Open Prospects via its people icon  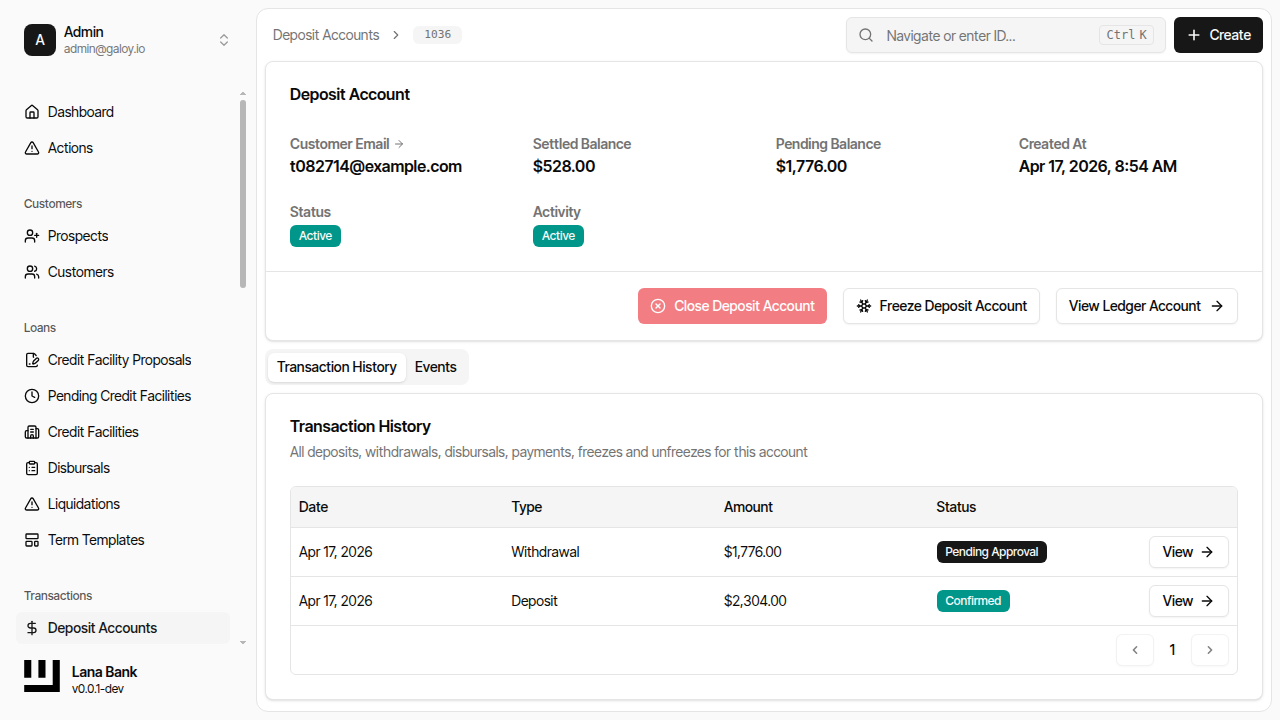tap(31, 235)
